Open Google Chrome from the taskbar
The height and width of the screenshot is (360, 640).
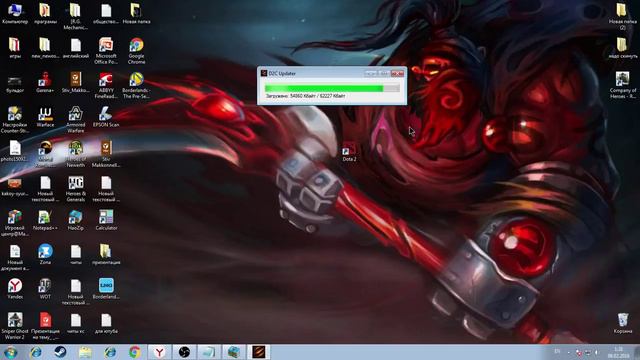click(x=135, y=352)
